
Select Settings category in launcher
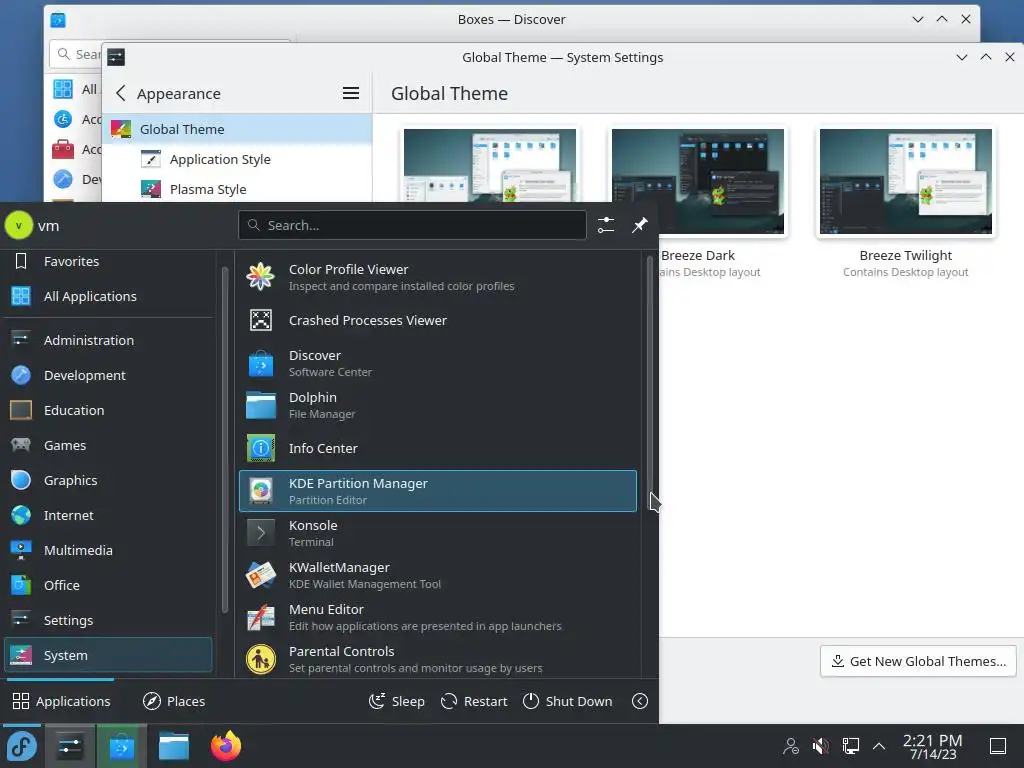tap(108, 620)
